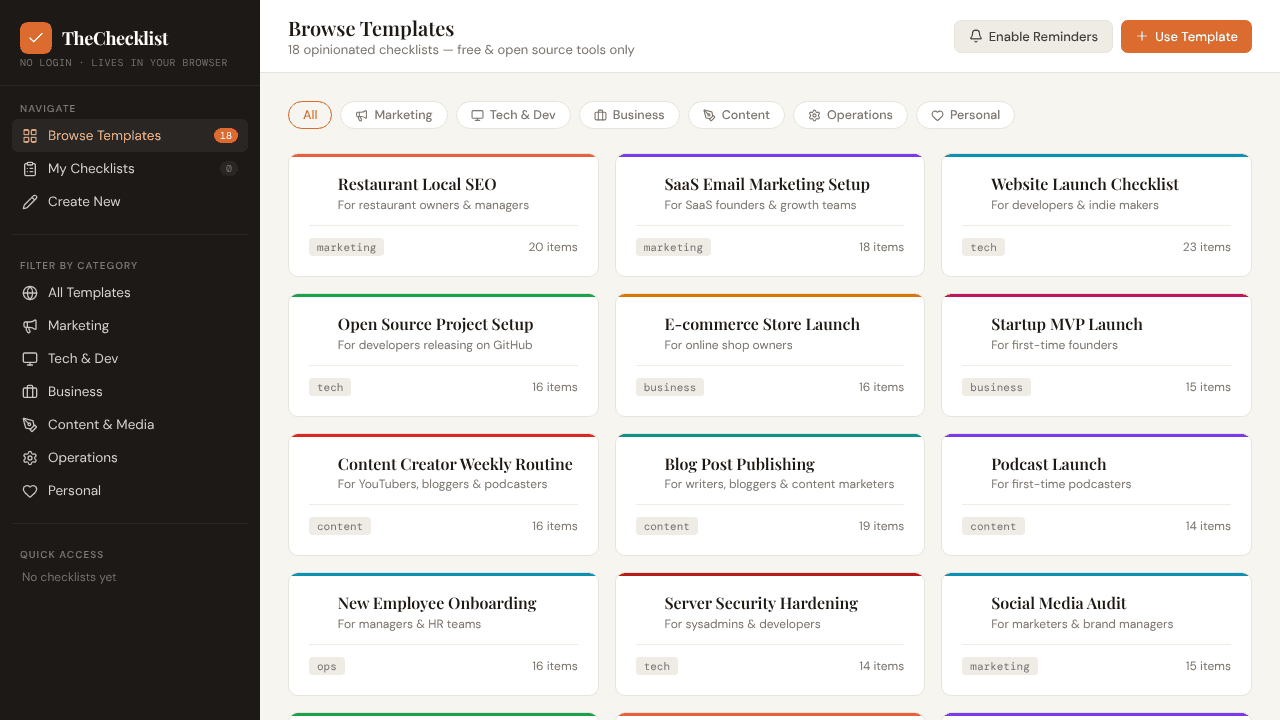1280x720 pixels.
Task: Click sidebar Personal heart icon
Action: (x=30, y=491)
